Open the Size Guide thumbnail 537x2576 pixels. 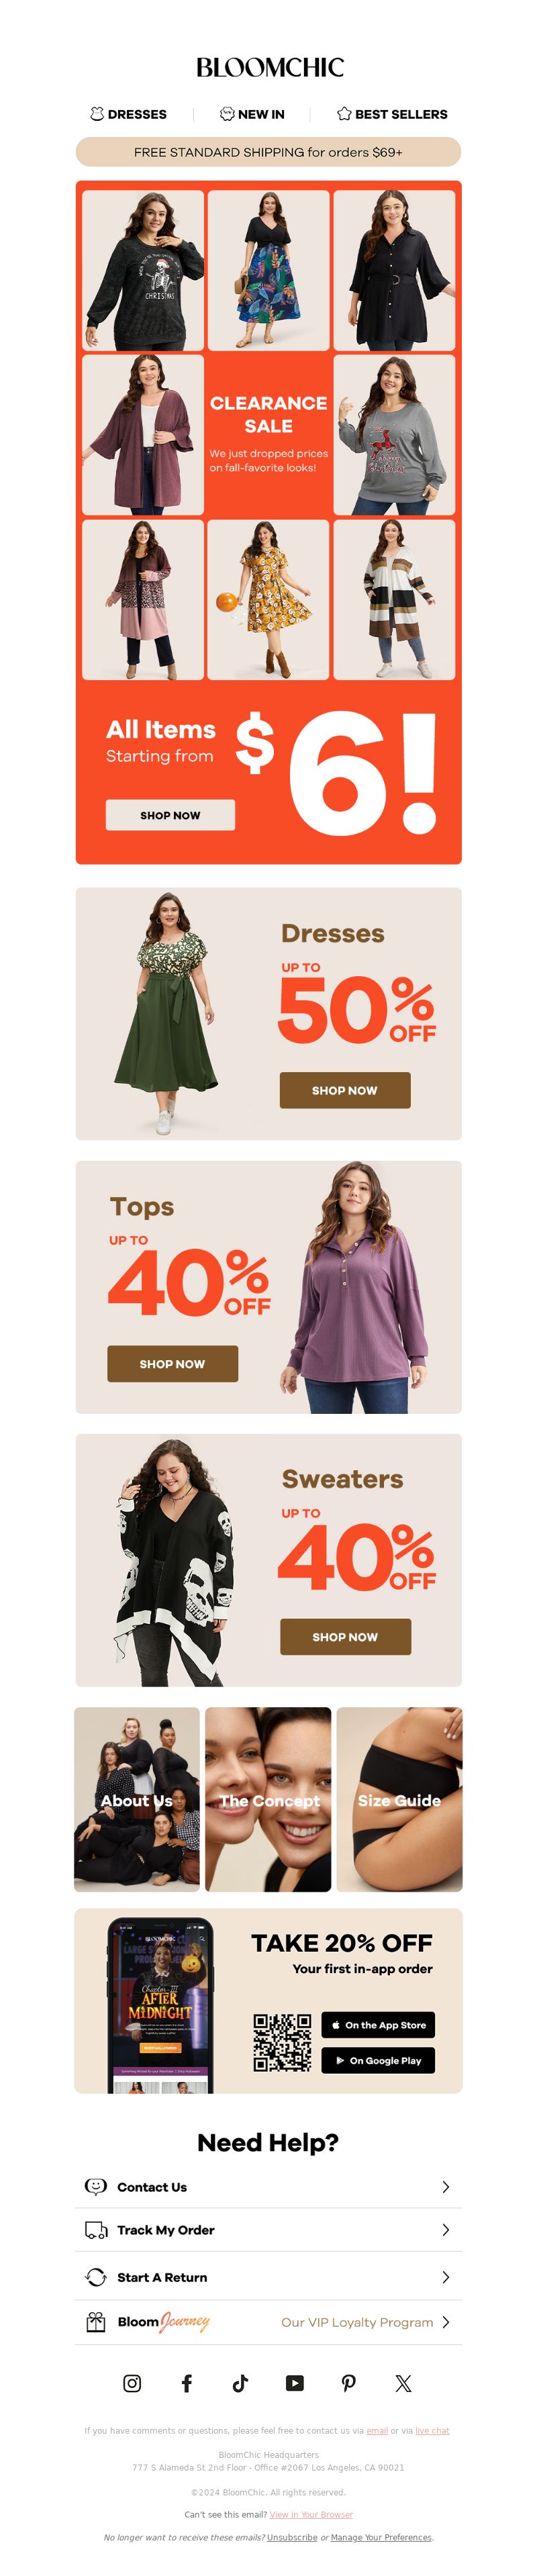point(399,1799)
